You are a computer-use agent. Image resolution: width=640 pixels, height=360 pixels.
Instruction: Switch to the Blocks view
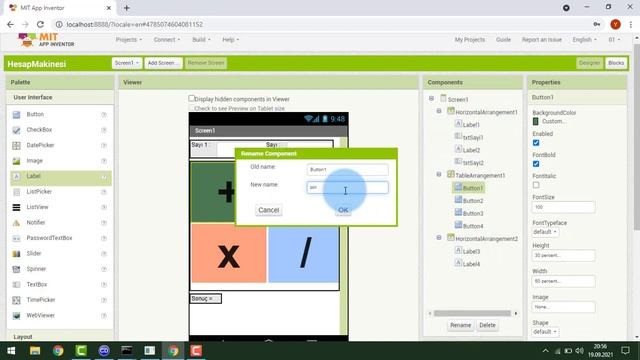pos(616,63)
